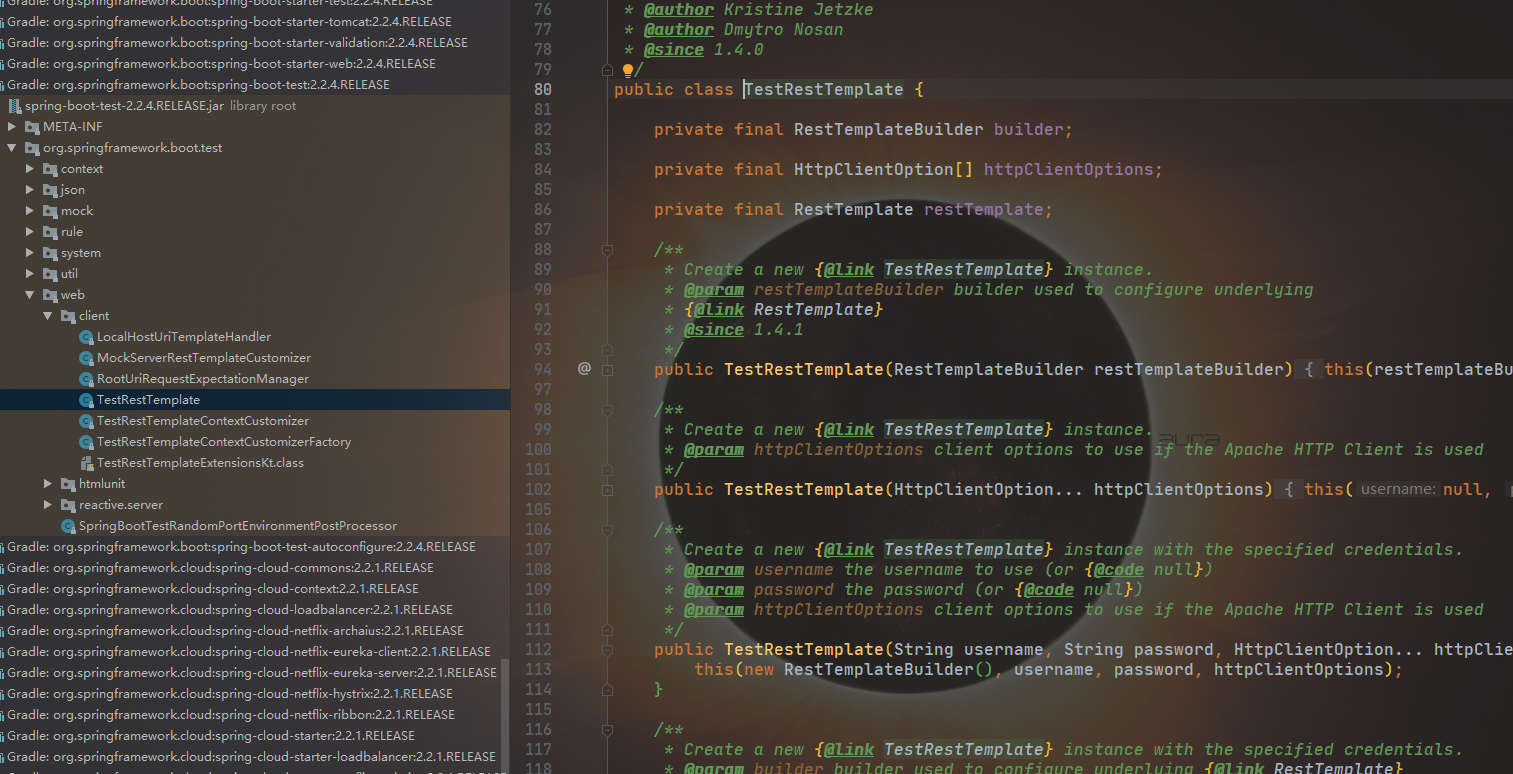1513x774 pixels.
Task: Expand the META-INF folder arrow
Action: [12, 127]
